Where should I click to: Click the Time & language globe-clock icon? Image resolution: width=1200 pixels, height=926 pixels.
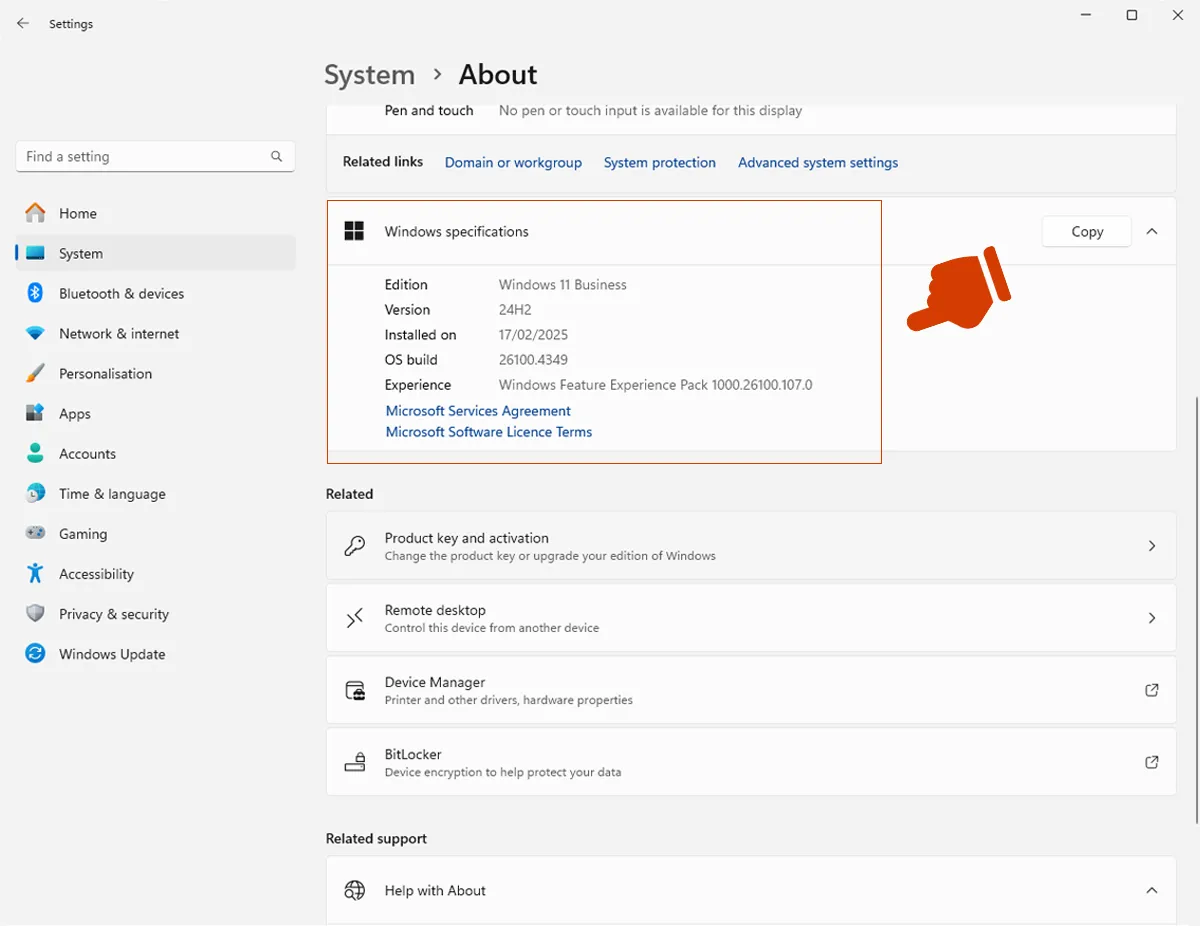pos(35,493)
